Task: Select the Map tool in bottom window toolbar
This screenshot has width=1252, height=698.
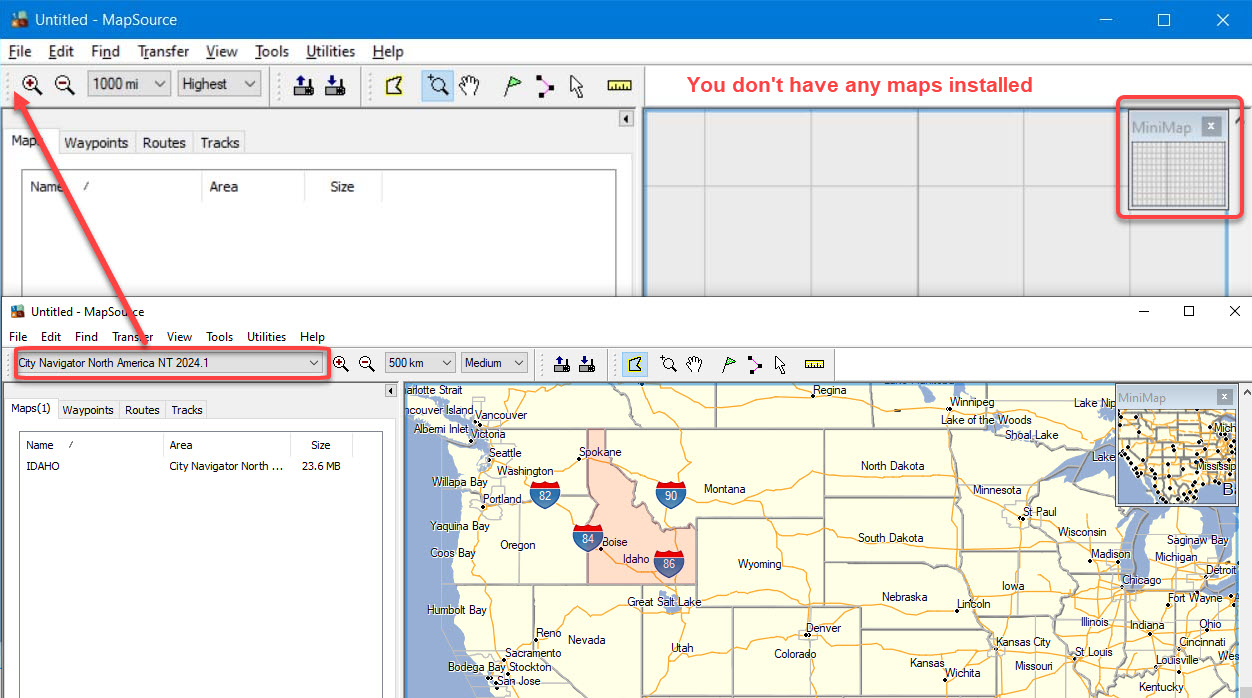Action: (634, 364)
